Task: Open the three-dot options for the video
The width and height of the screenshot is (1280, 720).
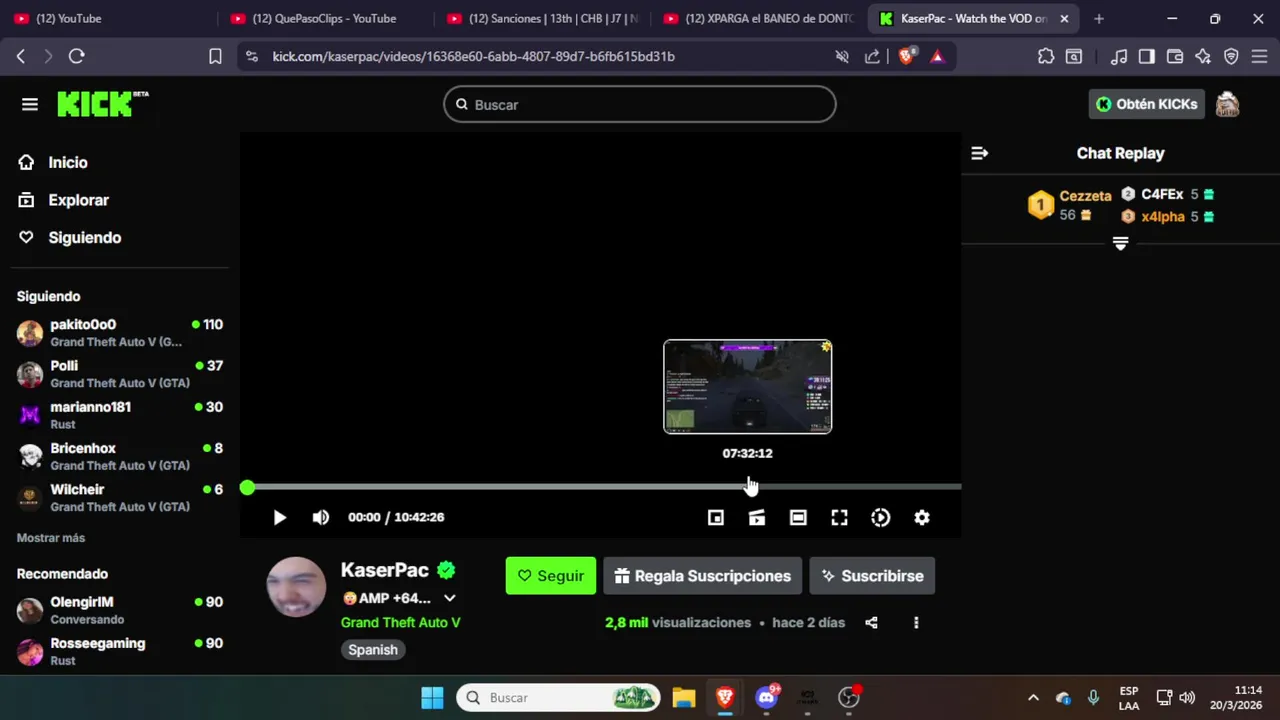Action: pyautogui.click(x=916, y=622)
